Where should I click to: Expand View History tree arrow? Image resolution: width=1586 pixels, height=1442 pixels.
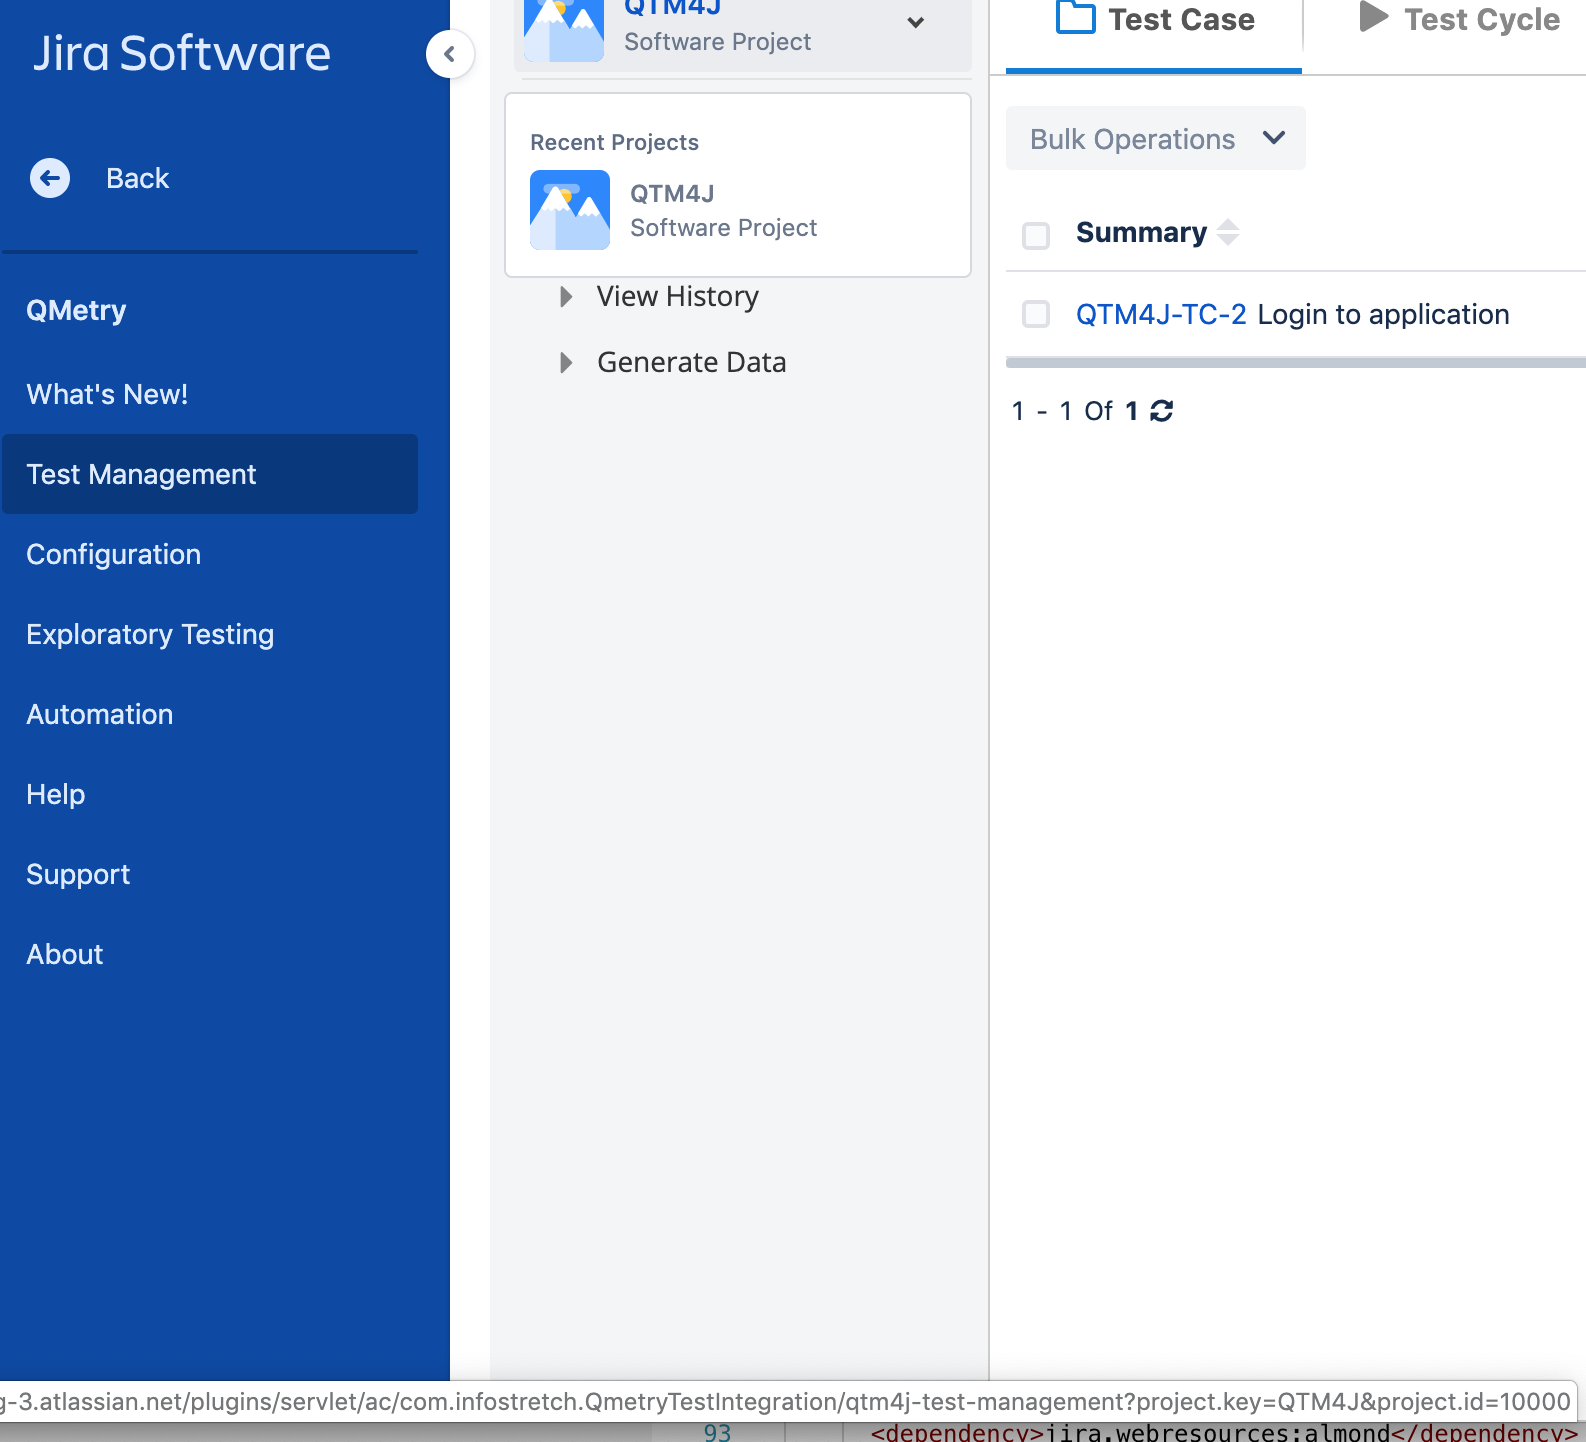(x=566, y=297)
